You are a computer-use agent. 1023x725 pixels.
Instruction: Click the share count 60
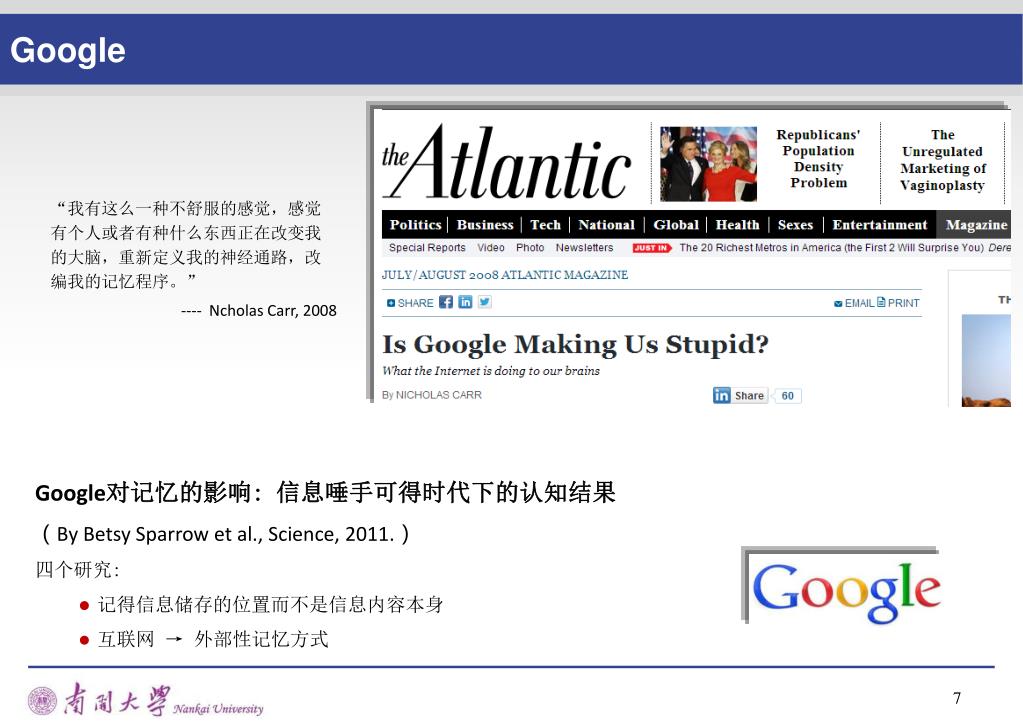click(787, 395)
